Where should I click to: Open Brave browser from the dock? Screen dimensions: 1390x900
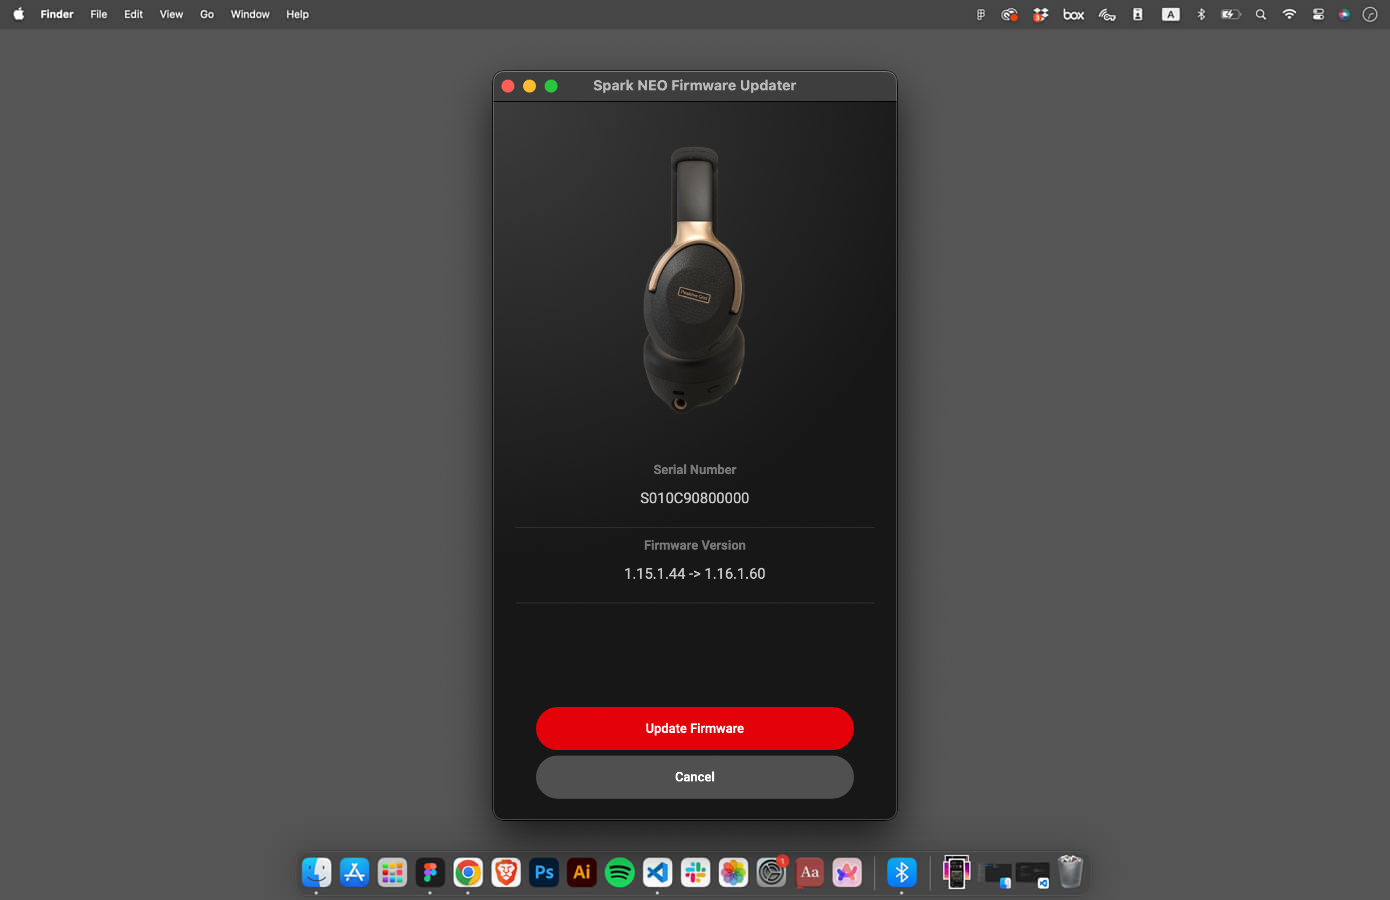(506, 872)
